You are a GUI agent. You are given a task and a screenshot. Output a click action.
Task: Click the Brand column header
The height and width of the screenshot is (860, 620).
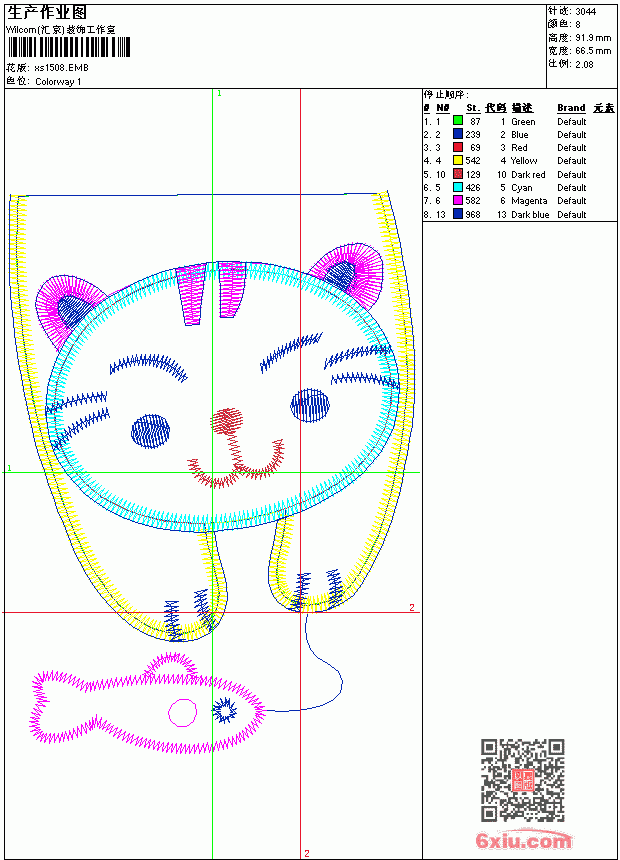coord(571,108)
